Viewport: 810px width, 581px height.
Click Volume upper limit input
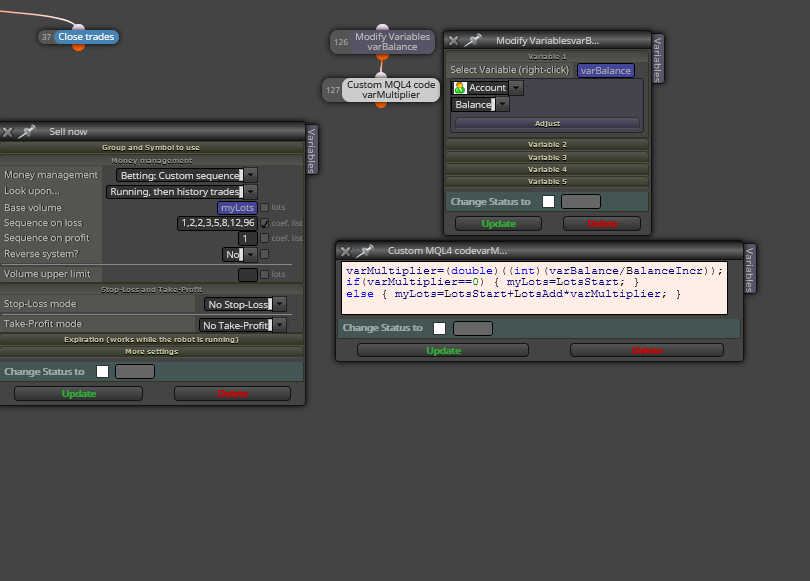point(248,275)
